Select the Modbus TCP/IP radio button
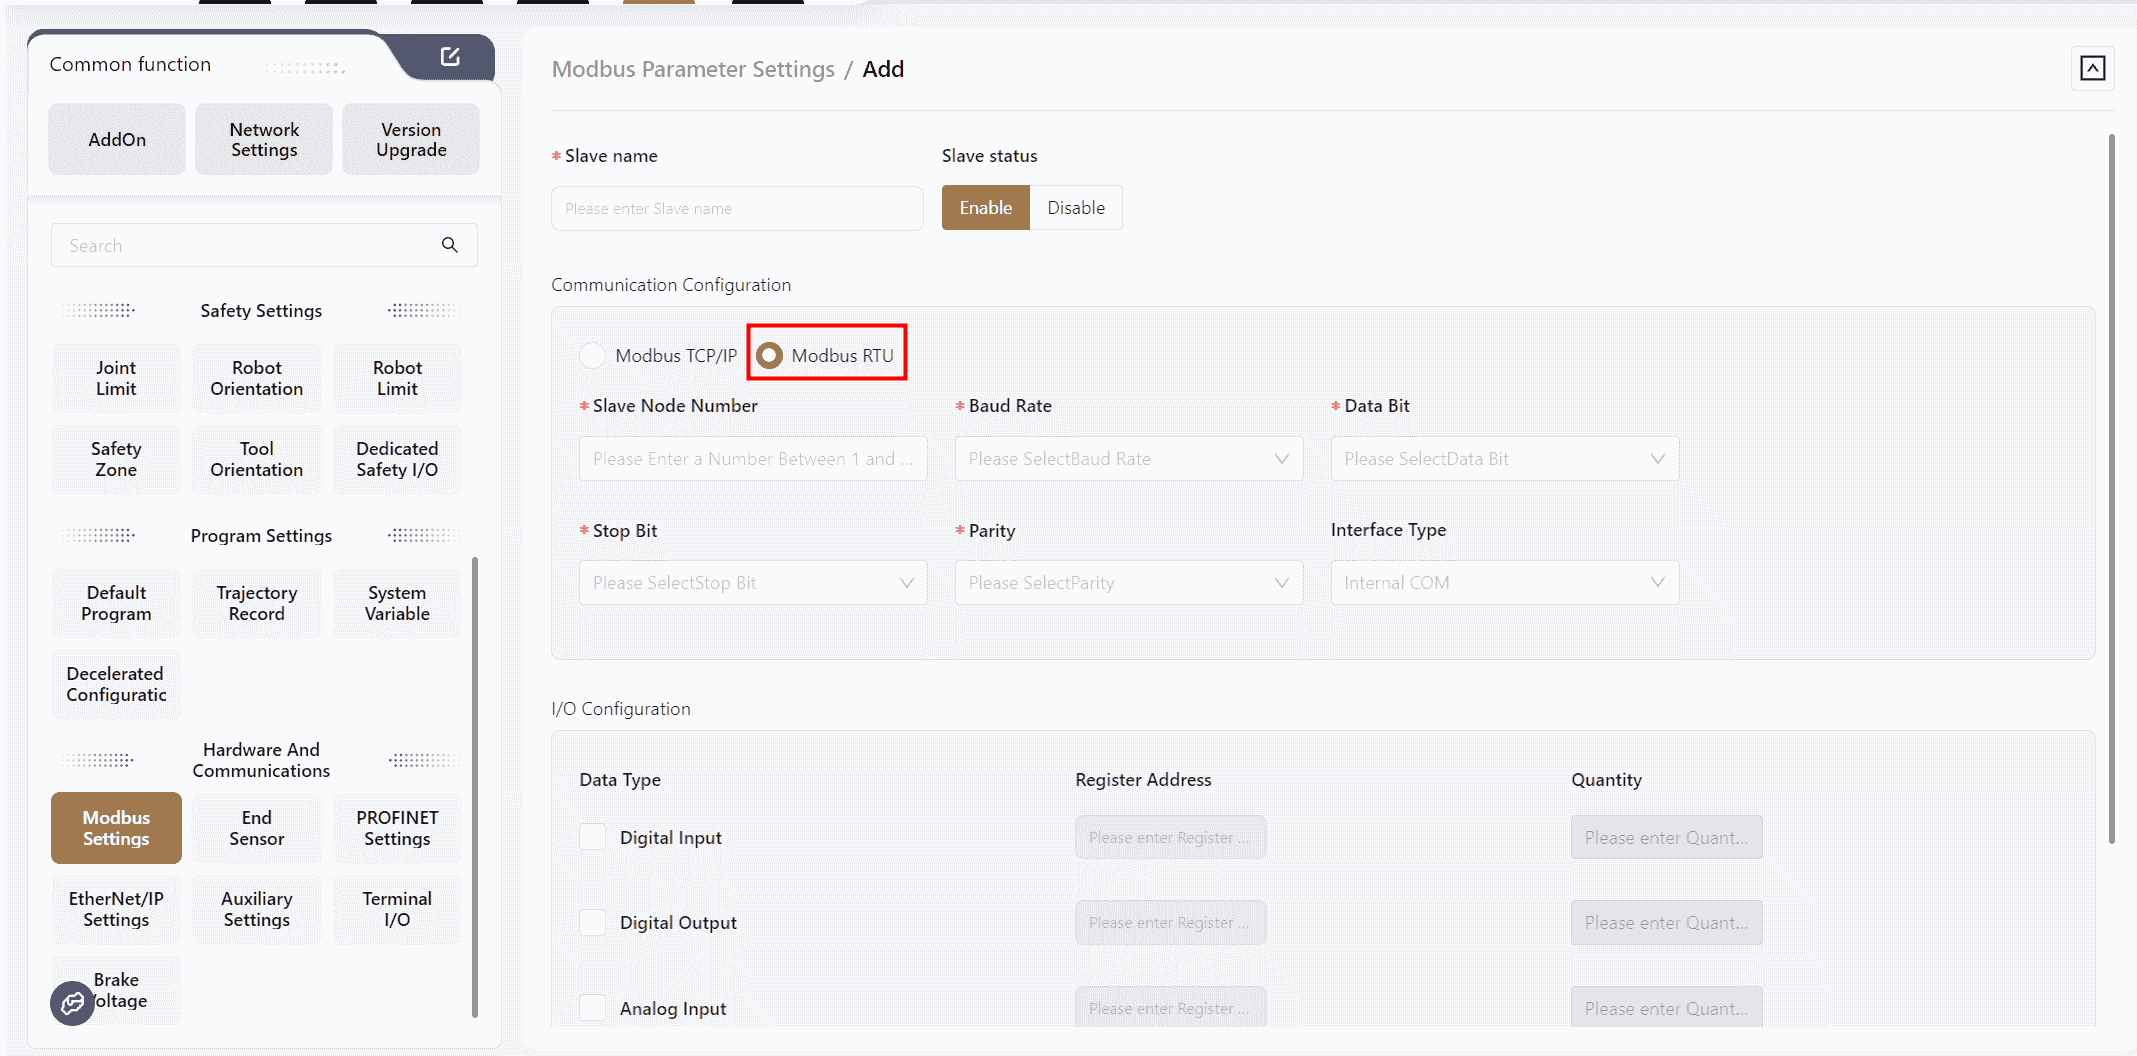The image size is (2137, 1056). tap(592, 356)
